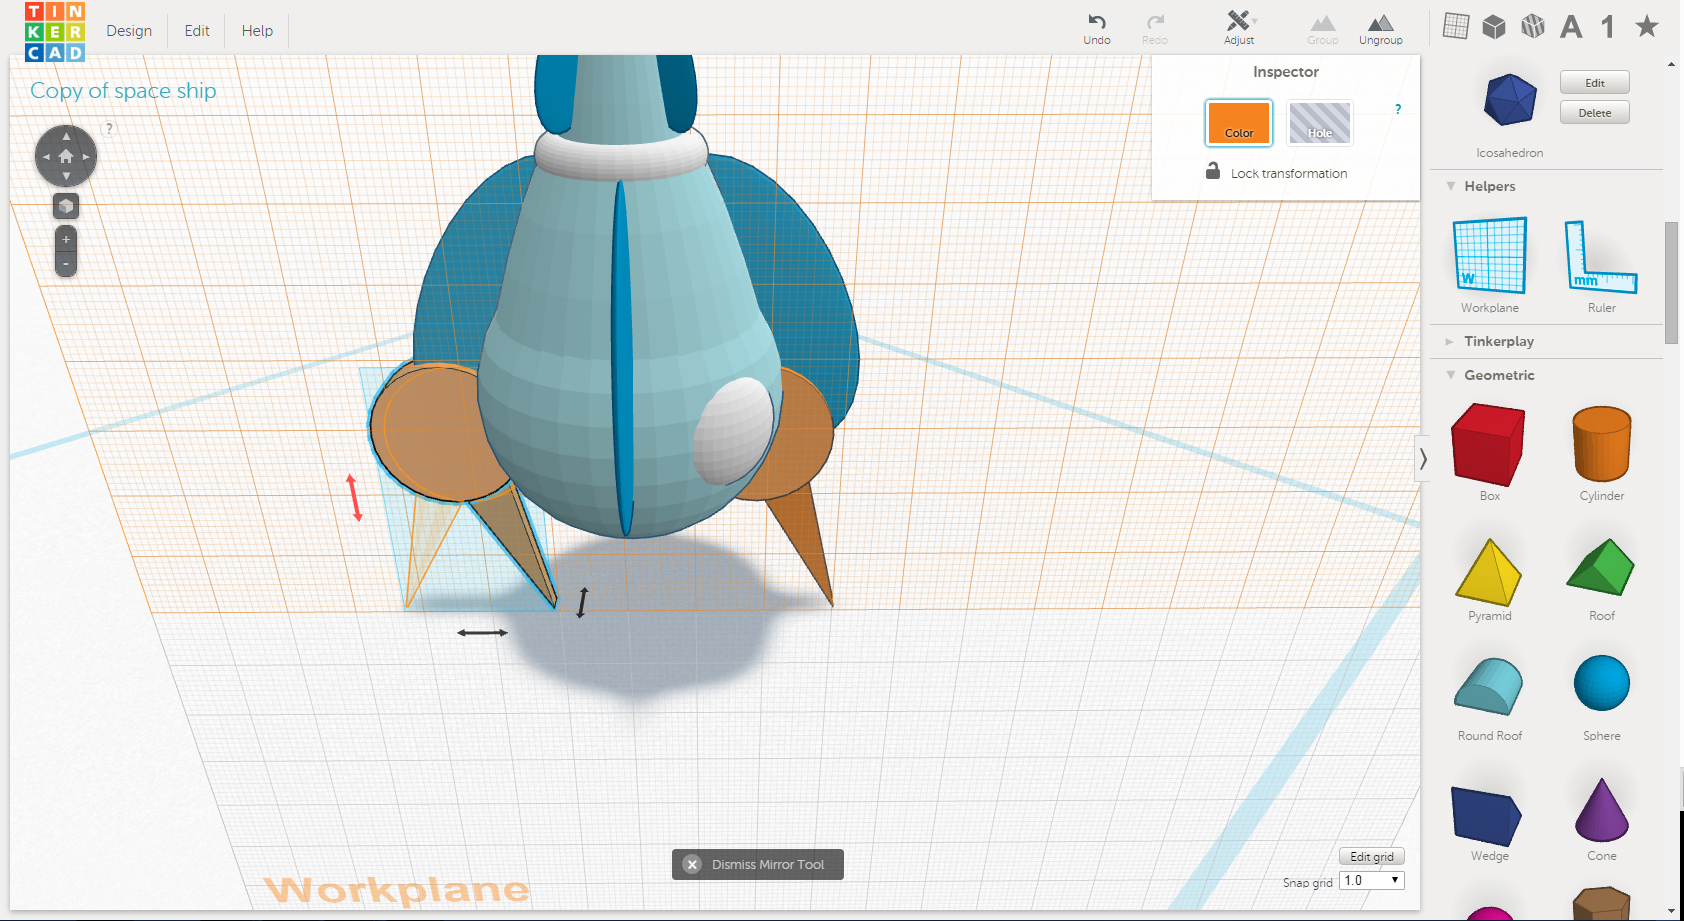Select the workplane grid icon in toolbar

[1456, 26]
